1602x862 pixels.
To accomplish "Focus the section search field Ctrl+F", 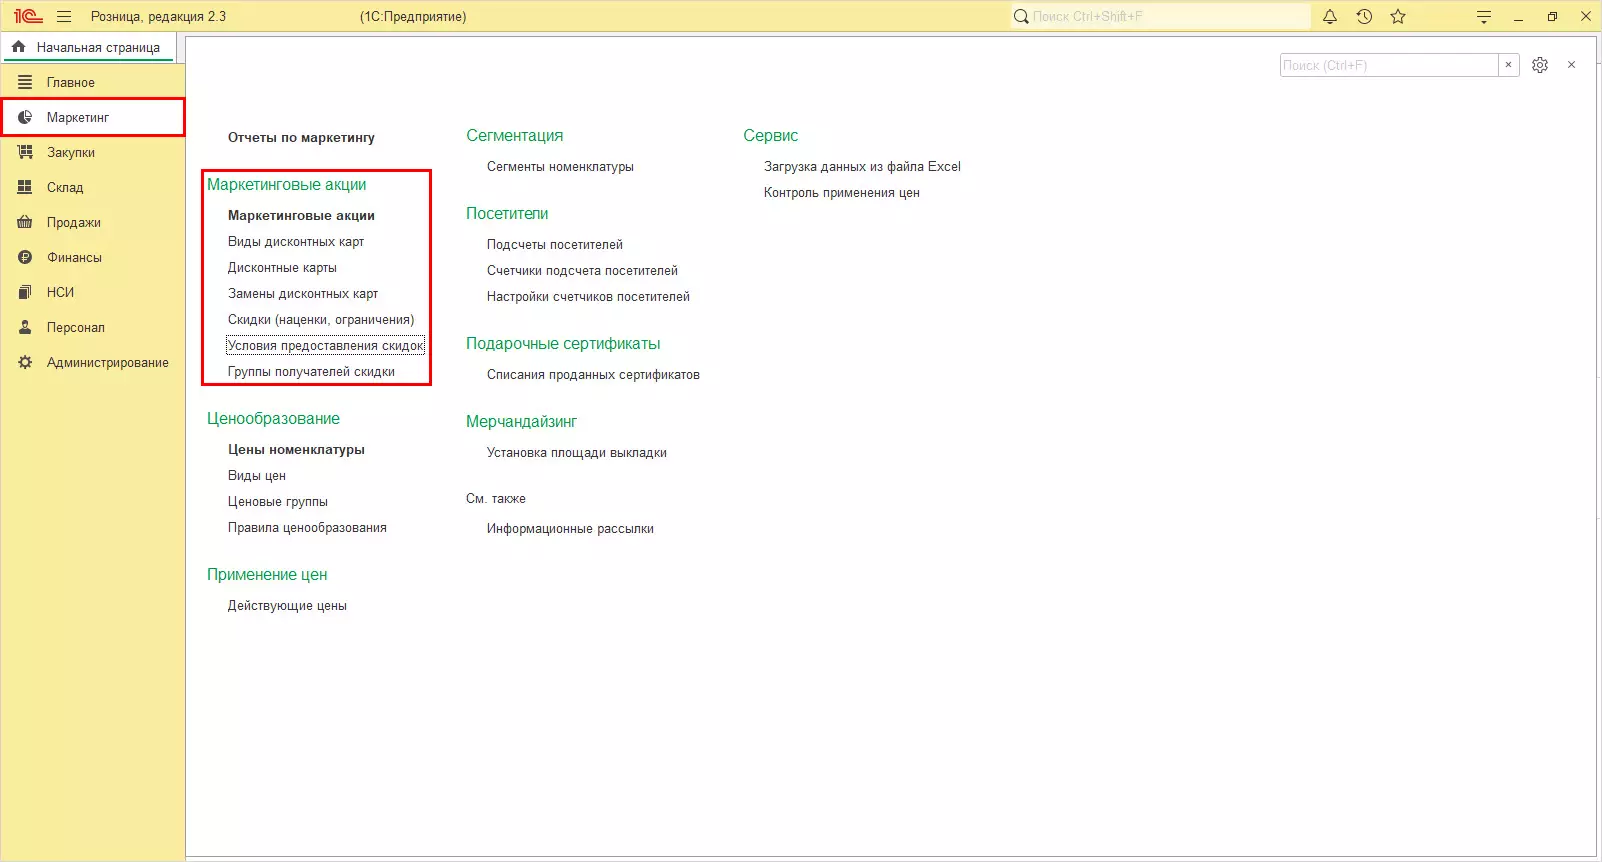I will [x=1389, y=65].
